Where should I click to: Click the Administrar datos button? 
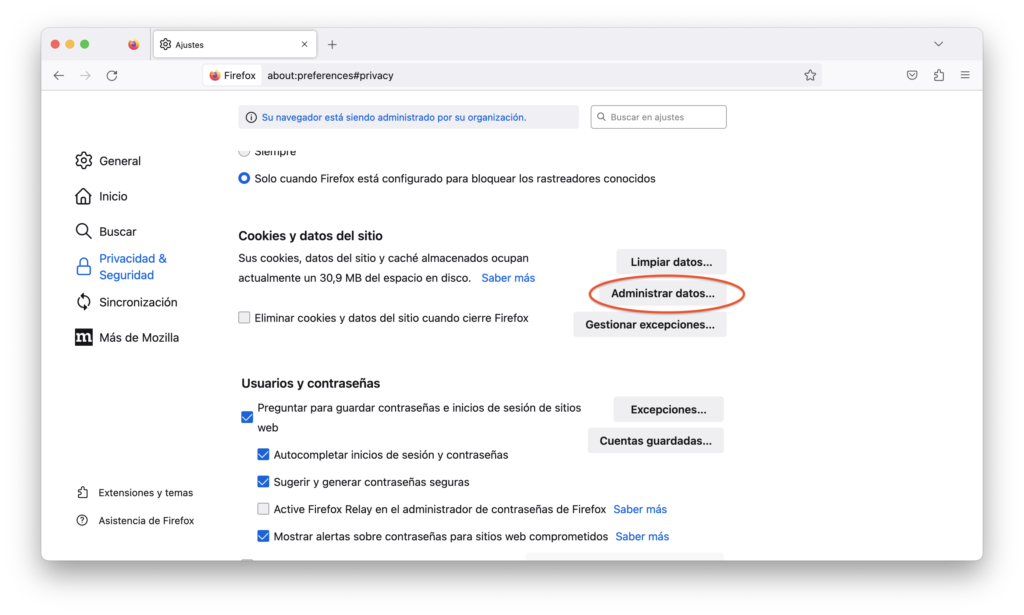point(663,294)
